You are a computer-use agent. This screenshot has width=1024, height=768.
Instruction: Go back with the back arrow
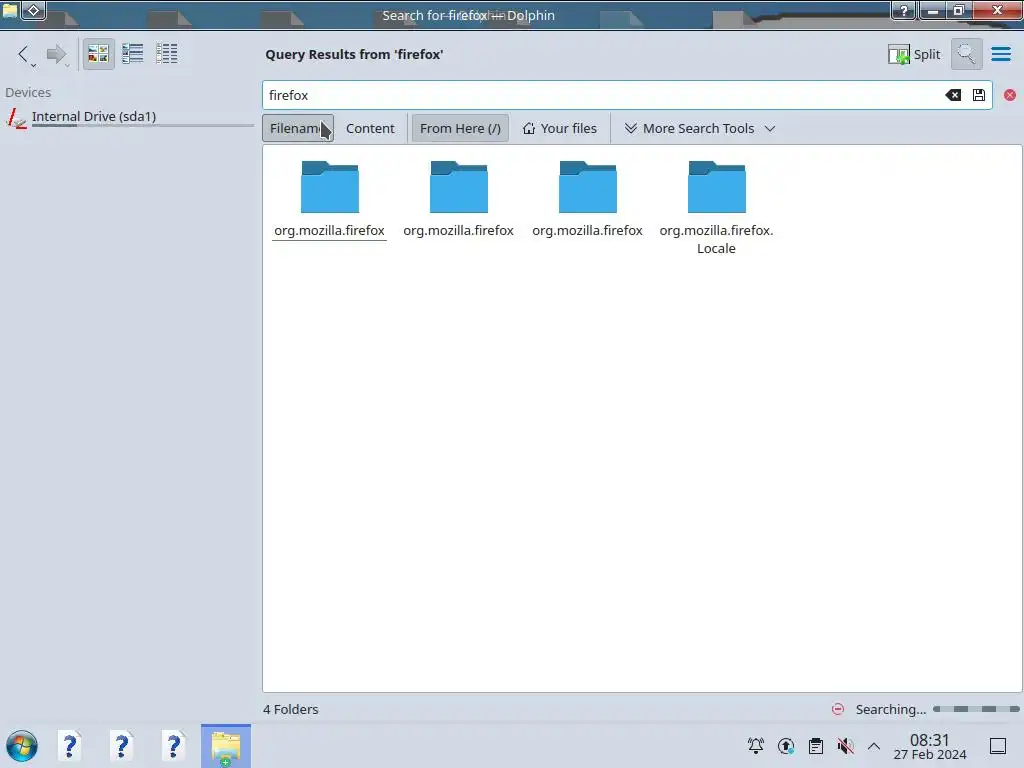(x=24, y=54)
